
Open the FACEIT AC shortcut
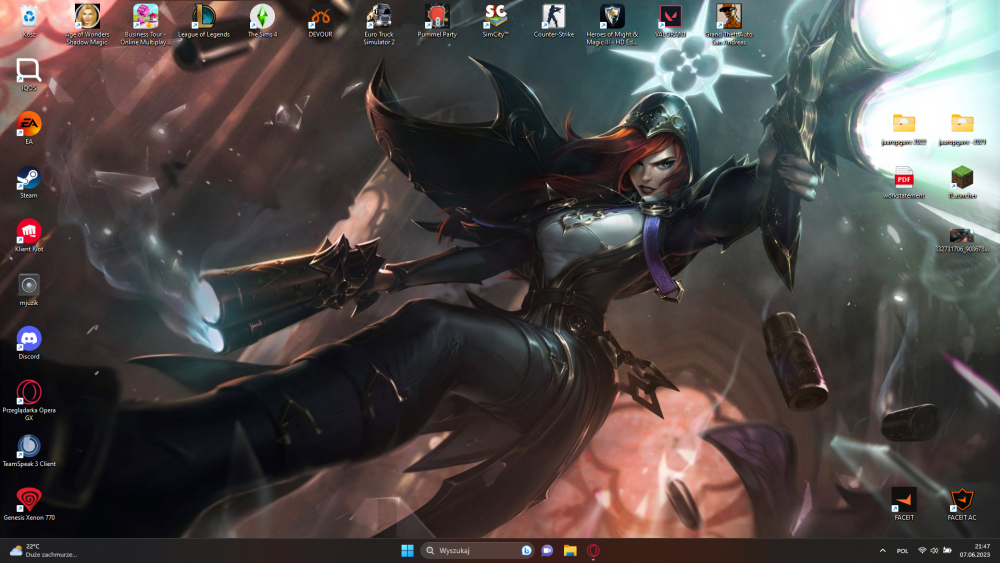962,504
